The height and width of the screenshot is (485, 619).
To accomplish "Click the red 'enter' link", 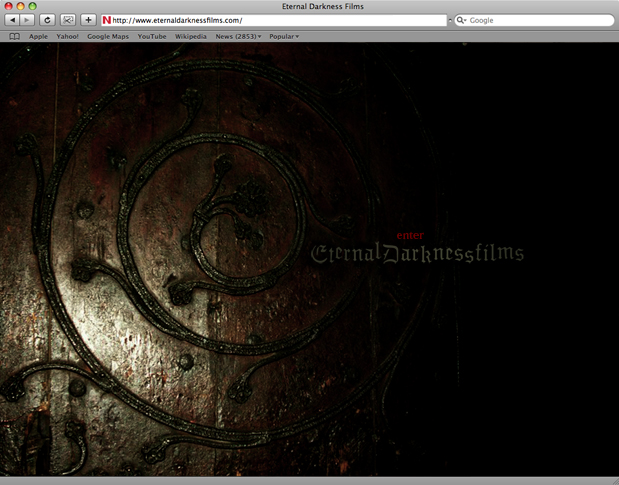I will [x=410, y=236].
